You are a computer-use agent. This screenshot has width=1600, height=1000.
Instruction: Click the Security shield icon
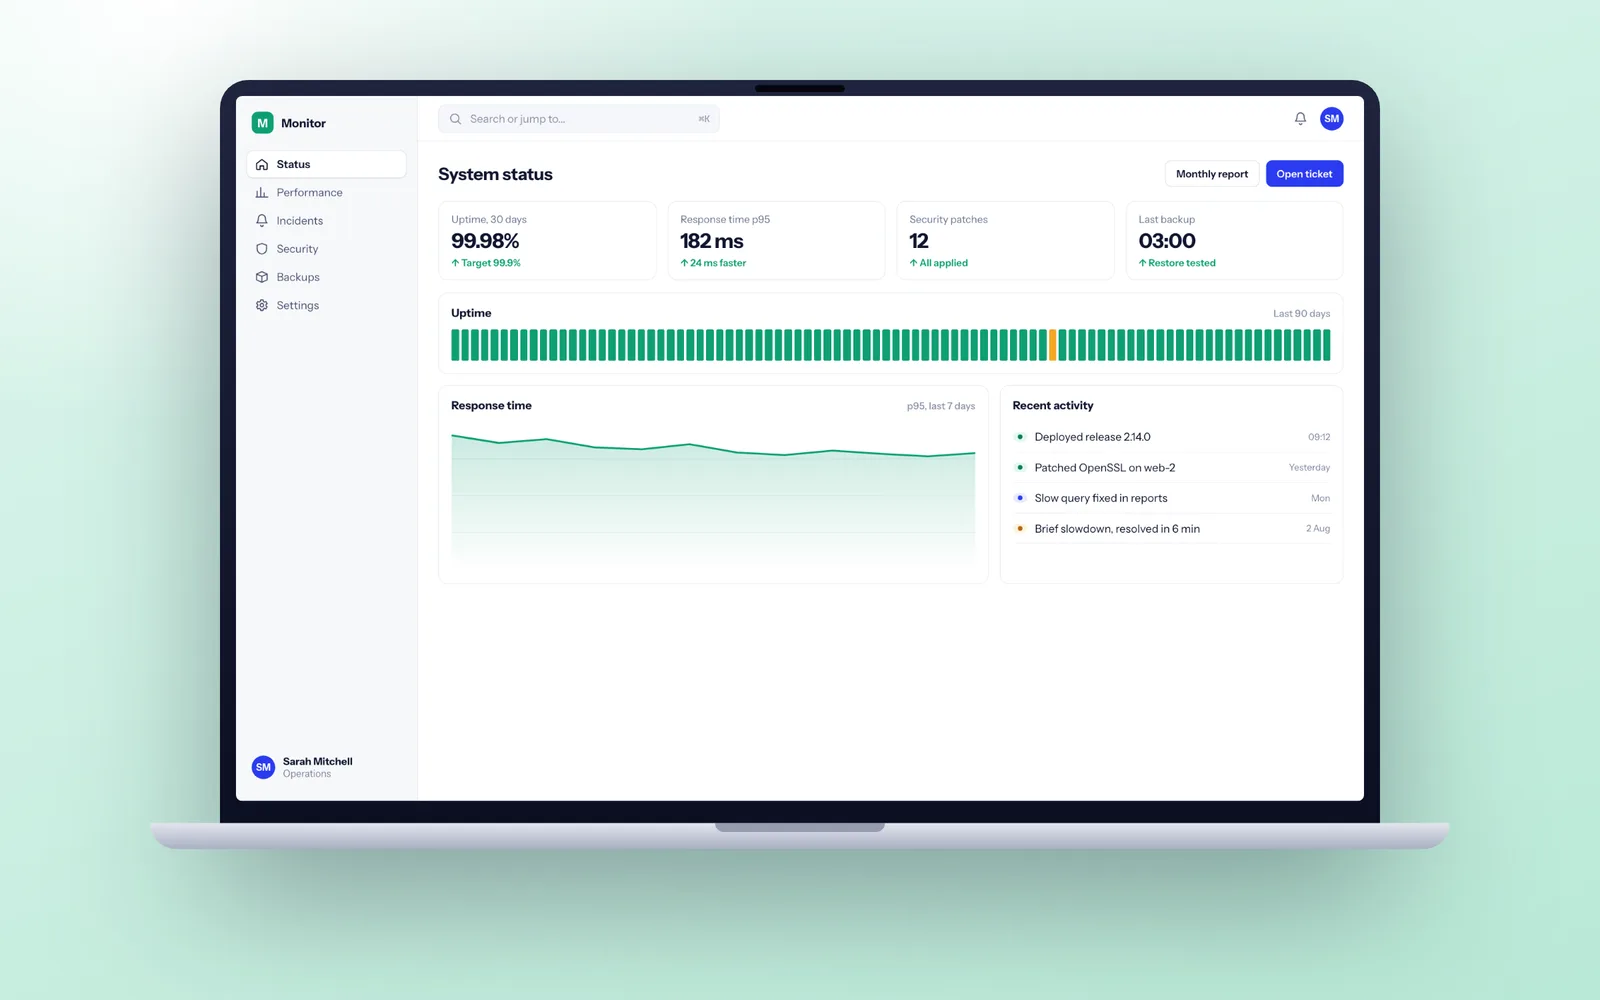click(262, 249)
